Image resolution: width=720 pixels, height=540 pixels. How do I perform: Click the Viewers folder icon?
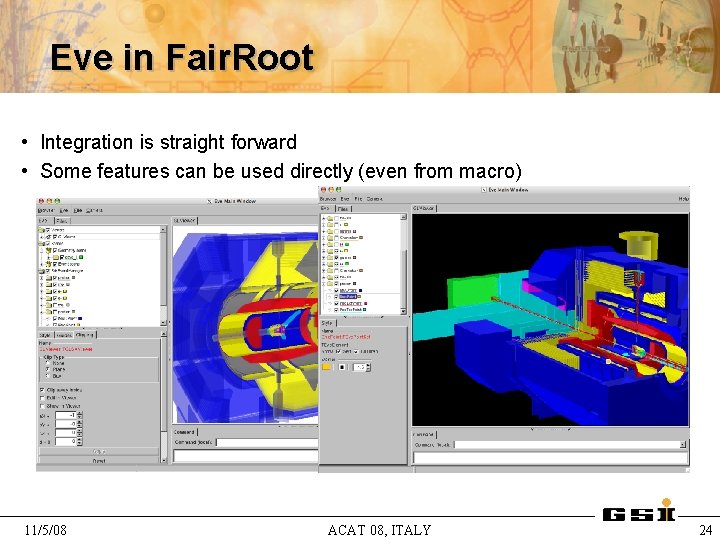pyautogui.click(x=41, y=230)
